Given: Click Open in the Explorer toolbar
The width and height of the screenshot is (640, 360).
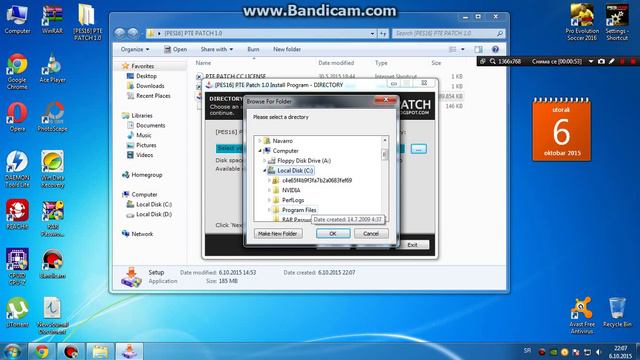Looking at the screenshot, I should [176, 49].
